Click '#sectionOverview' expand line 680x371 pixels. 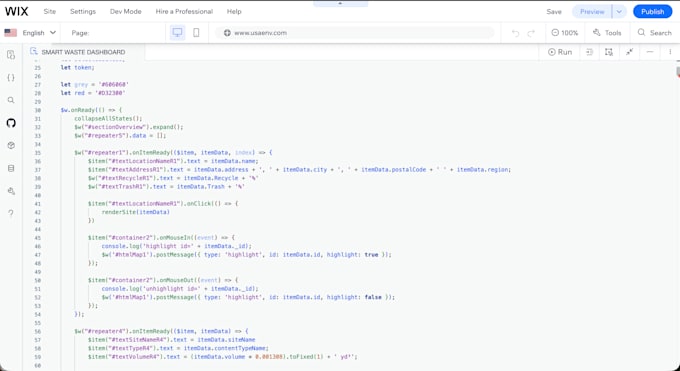click(x=129, y=127)
